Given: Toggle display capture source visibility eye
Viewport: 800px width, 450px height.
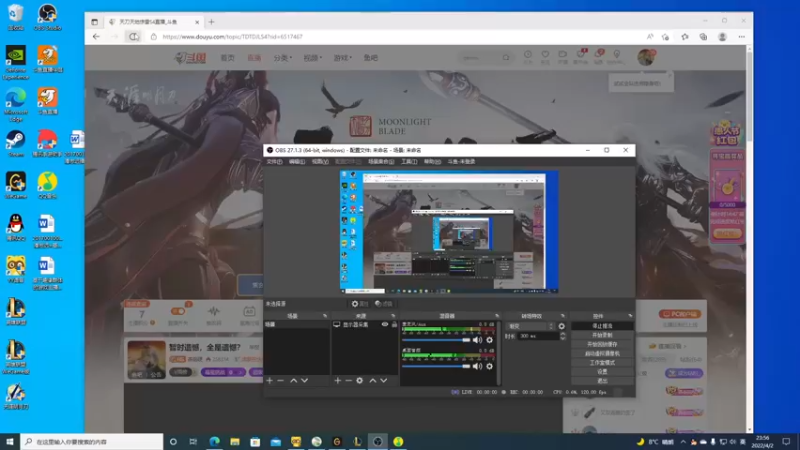Looking at the screenshot, I should tap(385, 325).
